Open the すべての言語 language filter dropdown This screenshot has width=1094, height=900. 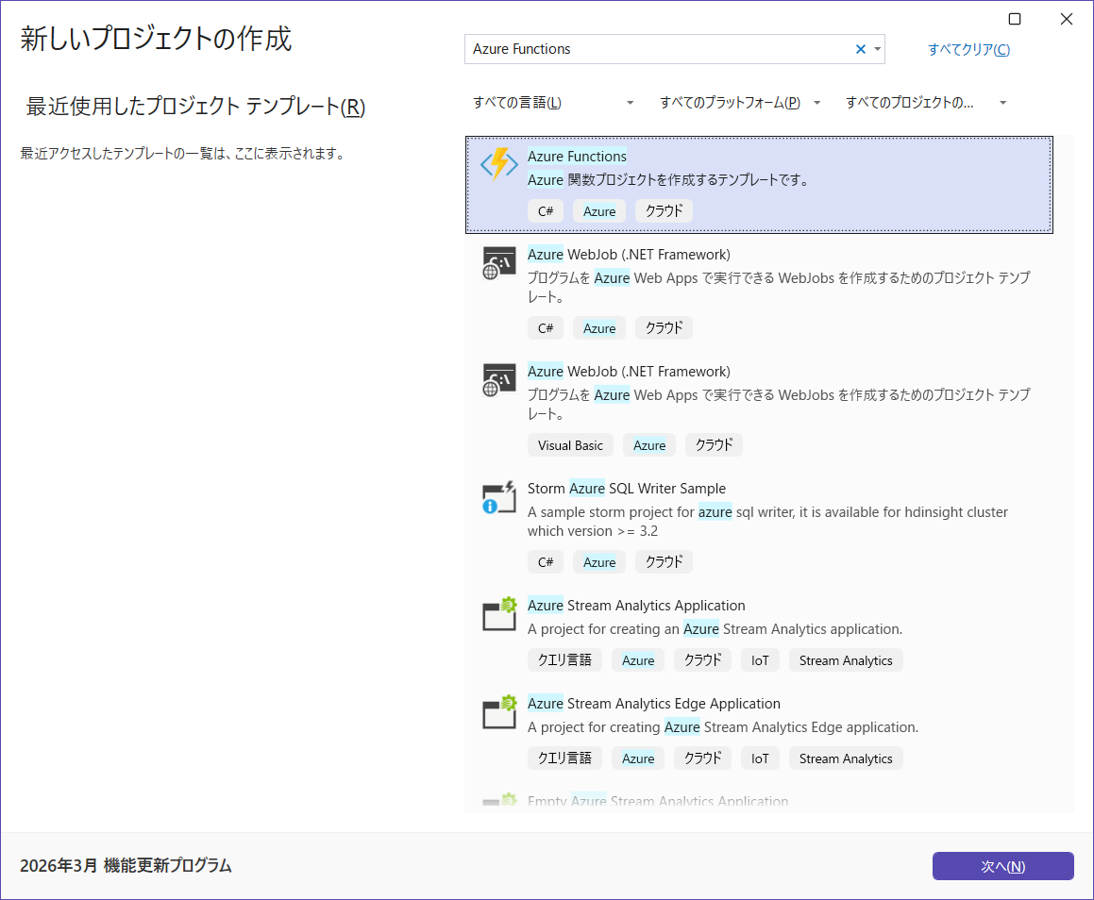[x=553, y=103]
